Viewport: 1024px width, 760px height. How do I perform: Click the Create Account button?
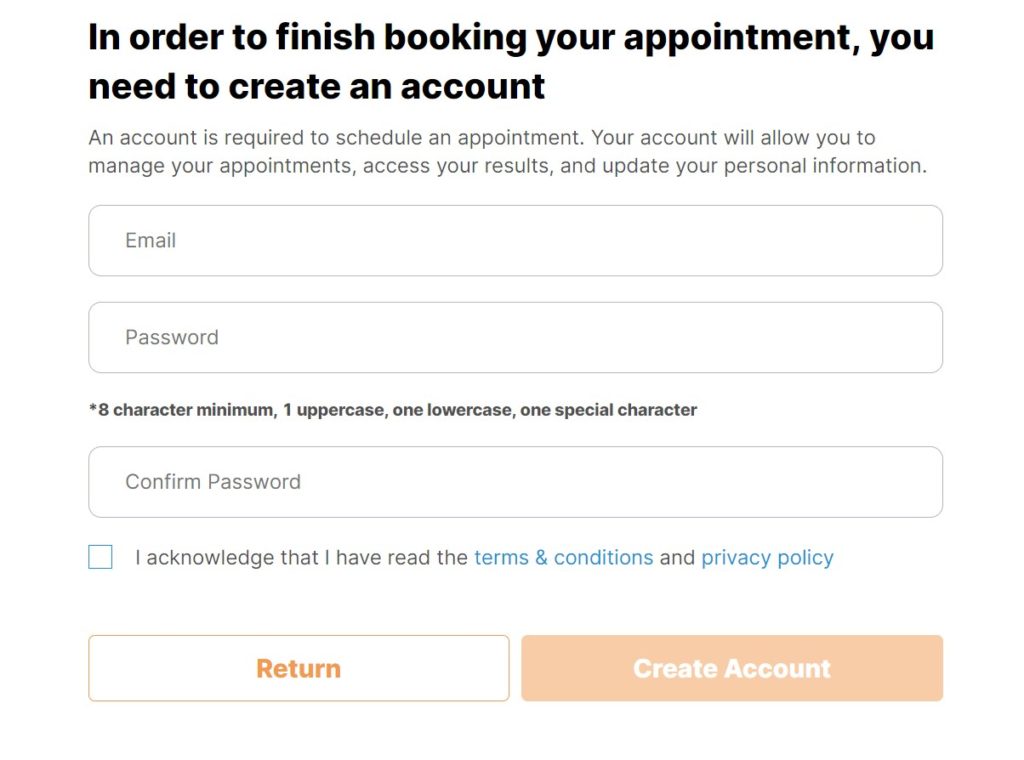[x=731, y=668]
